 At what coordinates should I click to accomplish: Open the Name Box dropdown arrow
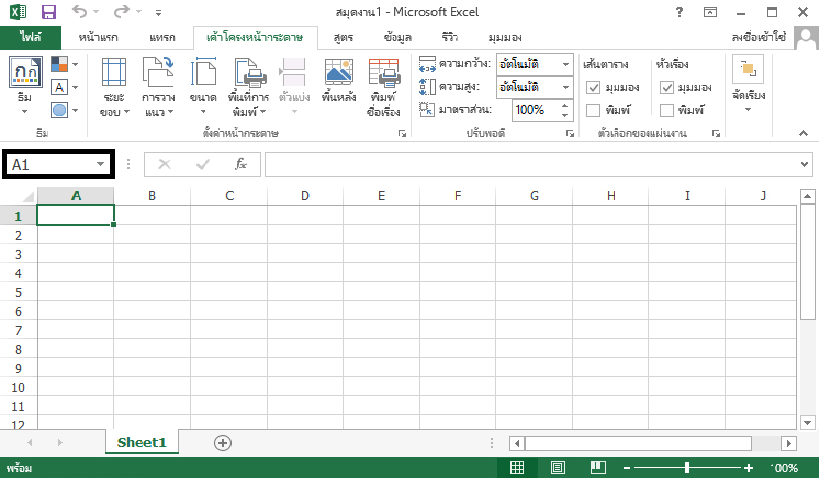pos(100,164)
